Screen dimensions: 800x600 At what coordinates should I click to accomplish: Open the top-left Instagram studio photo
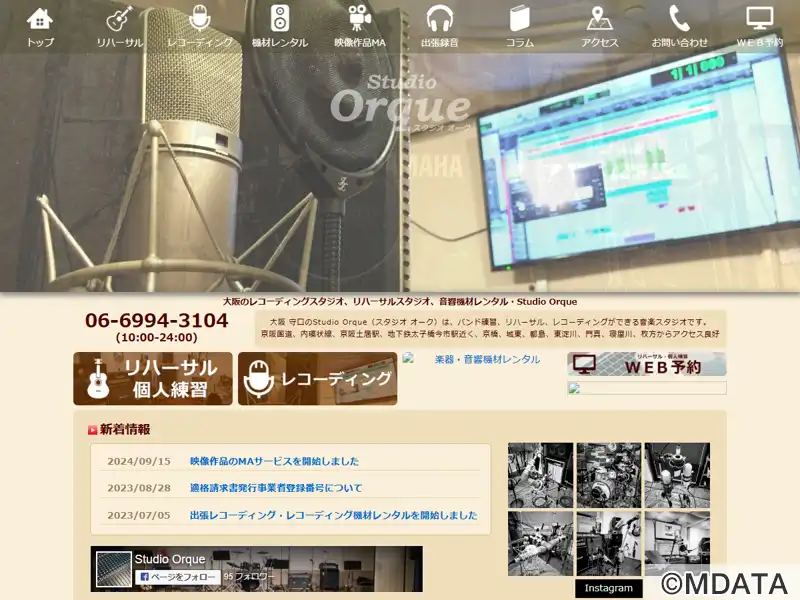tap(540, 475)
